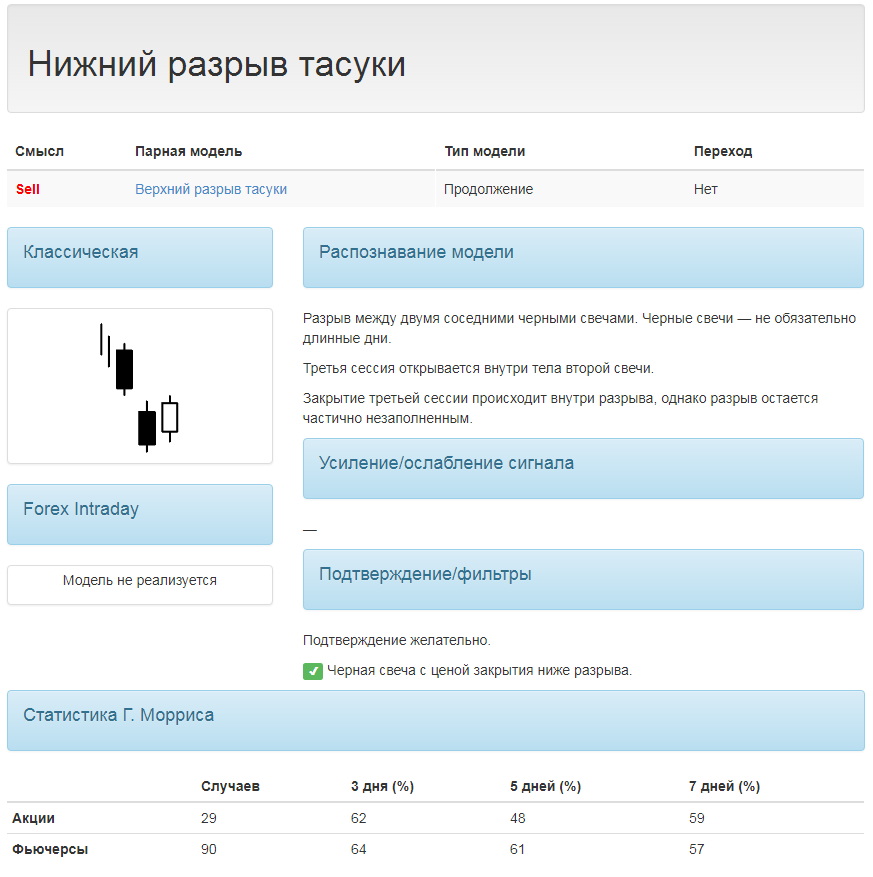Screen dimensions: 873x877
Task: Click the value 57 in Фьючерсы row
Action: pyautogui.click(x=697, y=849)
